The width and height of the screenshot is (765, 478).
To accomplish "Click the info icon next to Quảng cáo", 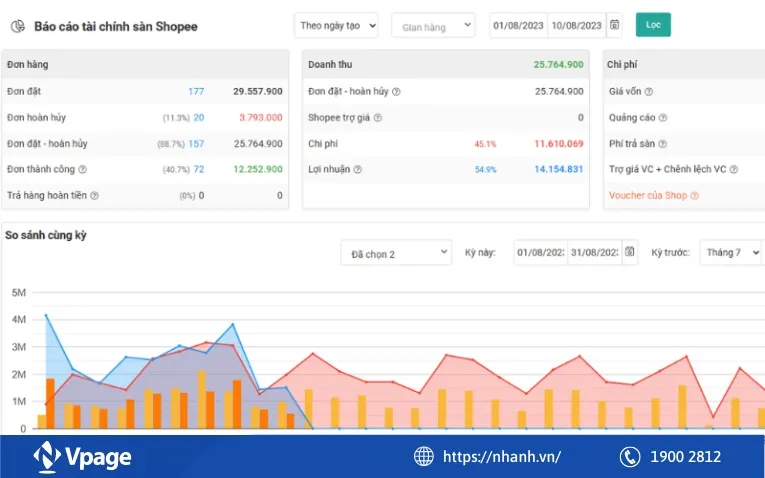I will (660, 118).
